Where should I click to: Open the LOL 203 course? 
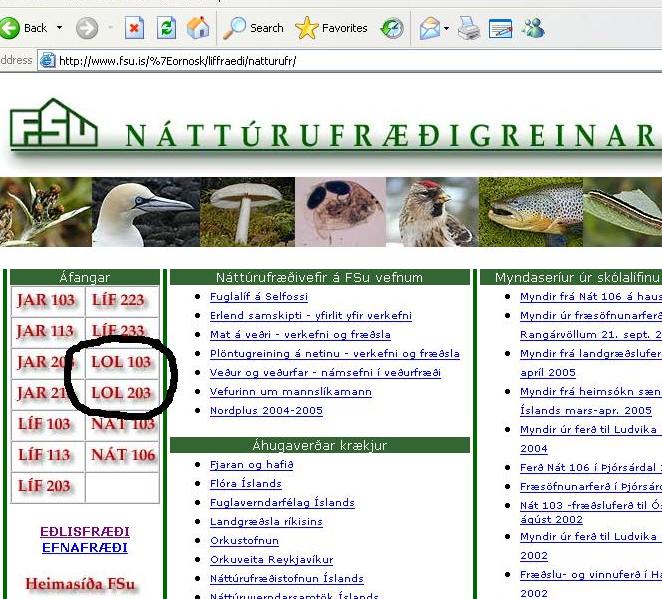click(121, 393)
